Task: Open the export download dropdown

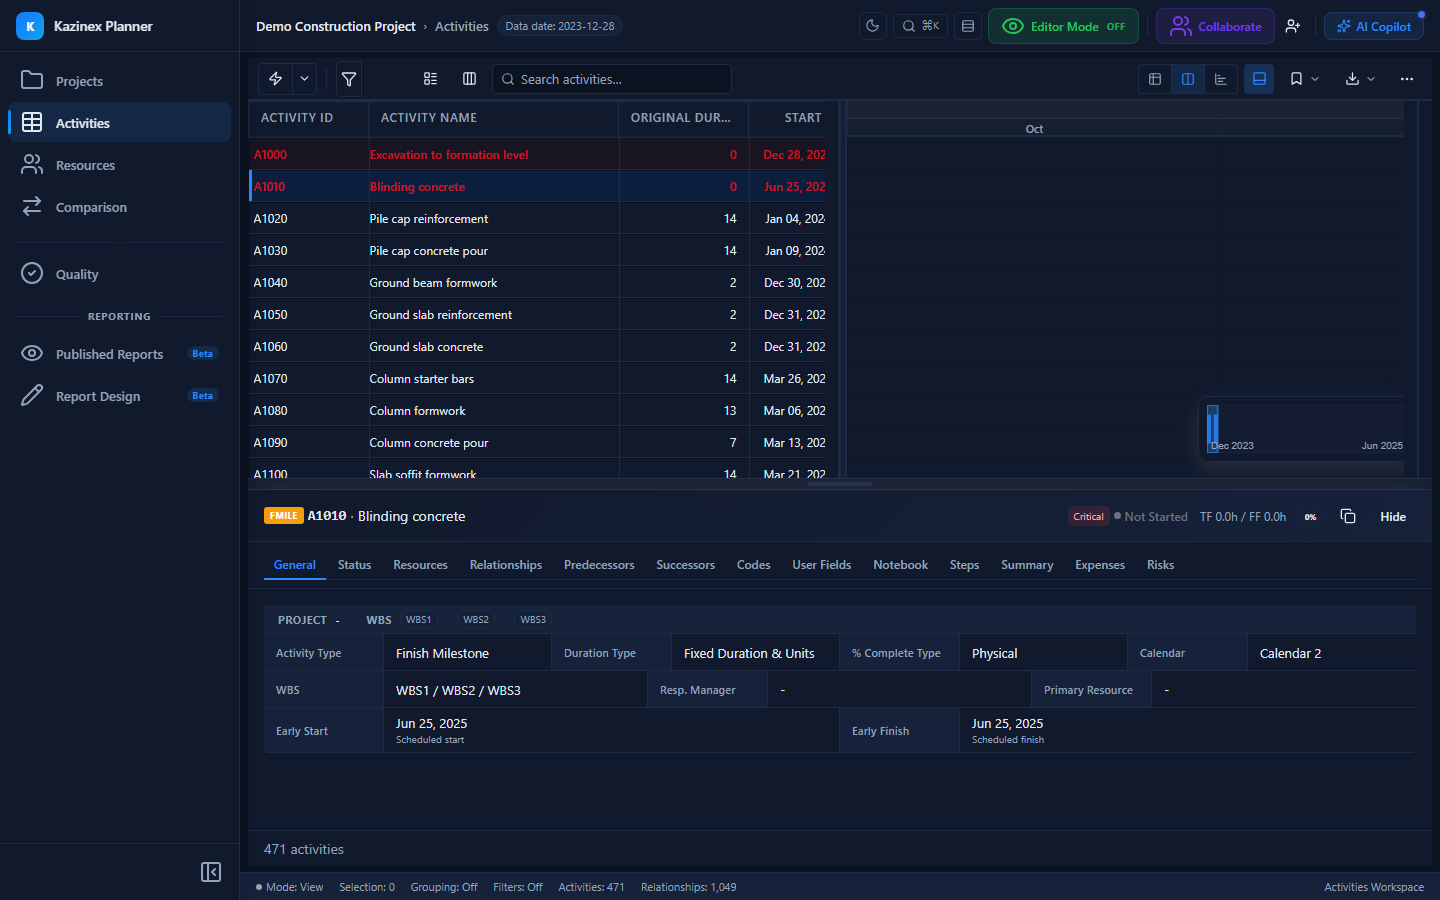Action: [x=1360, y=79]
